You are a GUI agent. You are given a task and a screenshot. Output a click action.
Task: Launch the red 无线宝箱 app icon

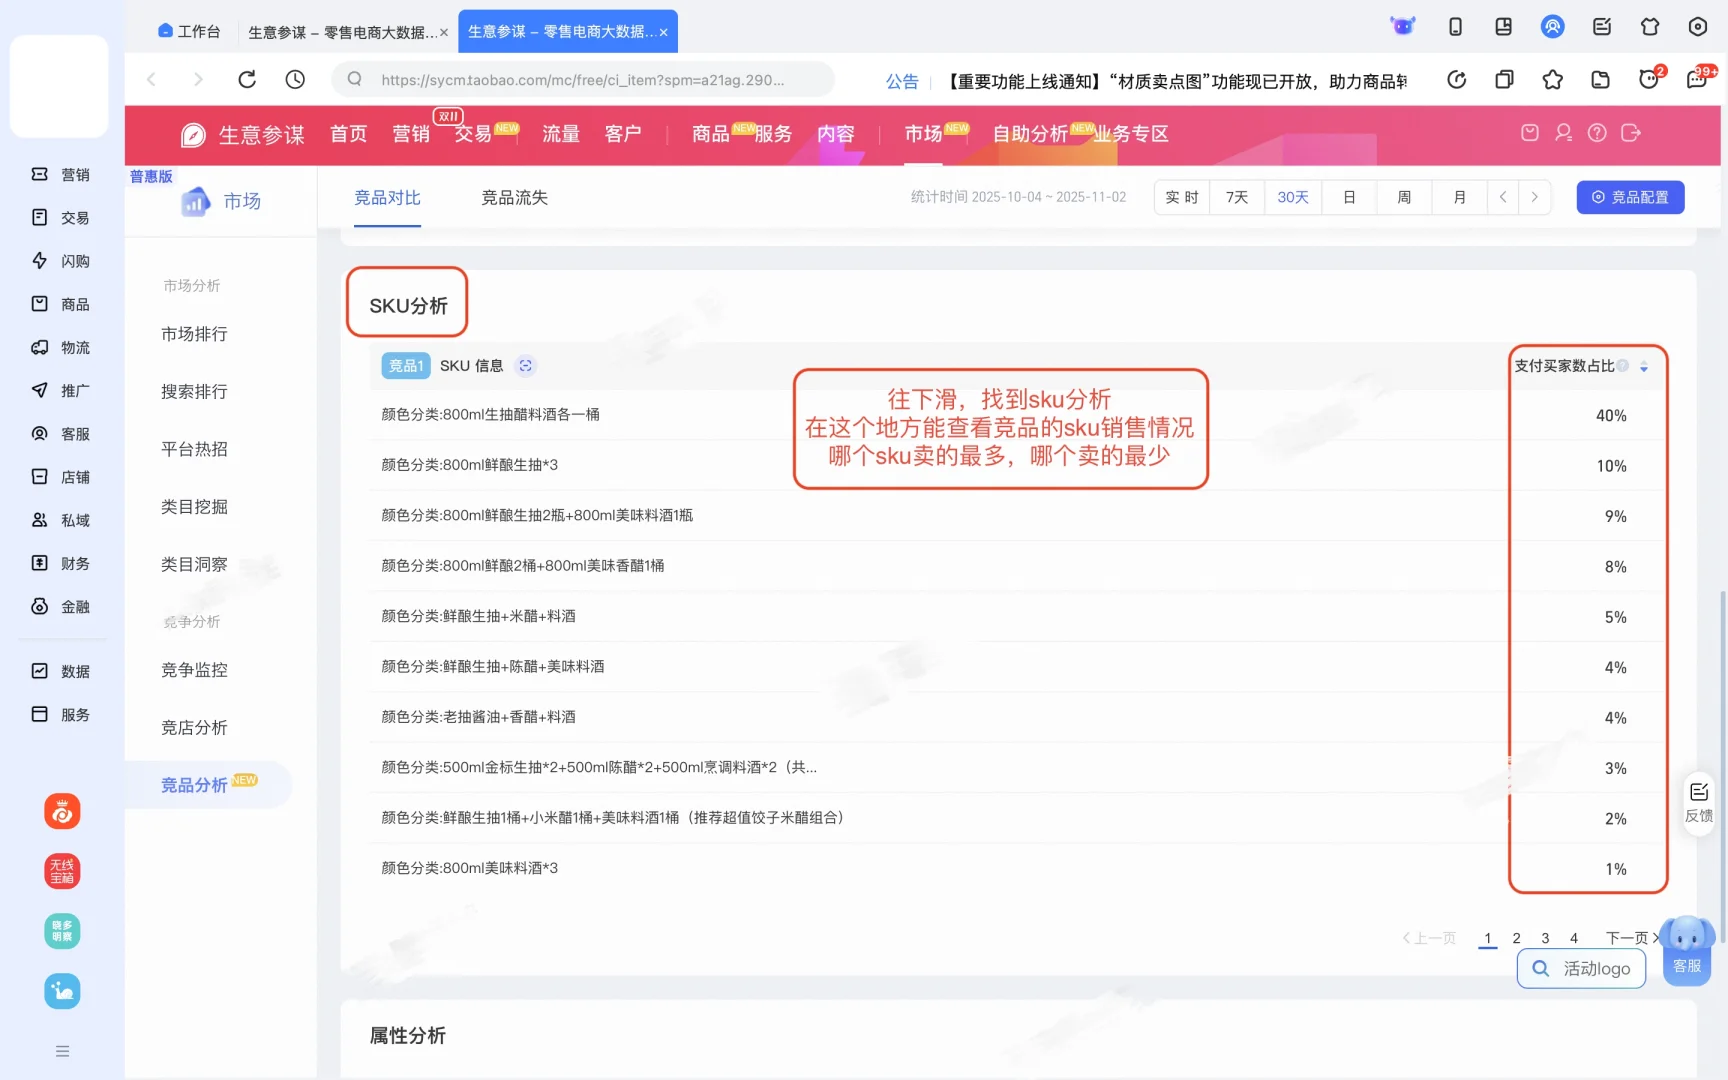[62, 871]
